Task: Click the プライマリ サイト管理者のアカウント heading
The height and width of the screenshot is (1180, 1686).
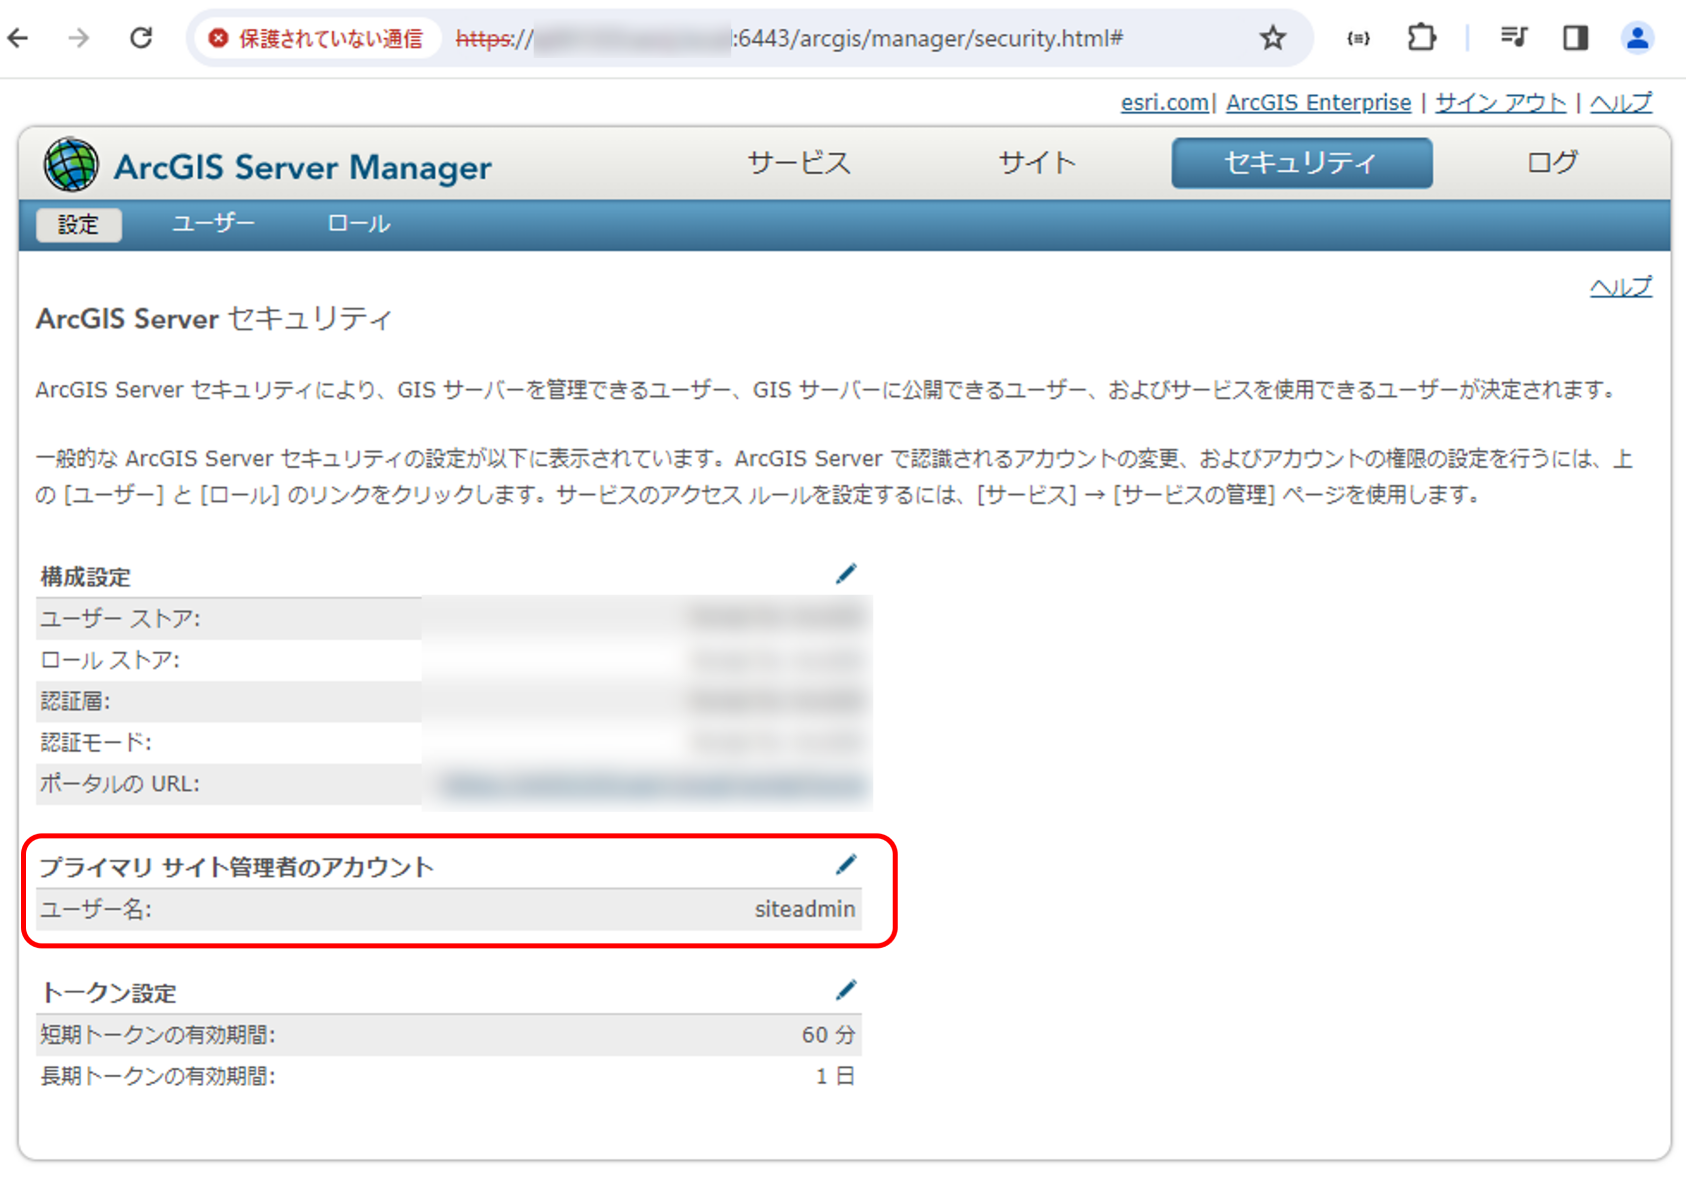Action: [x=237, y=867]
